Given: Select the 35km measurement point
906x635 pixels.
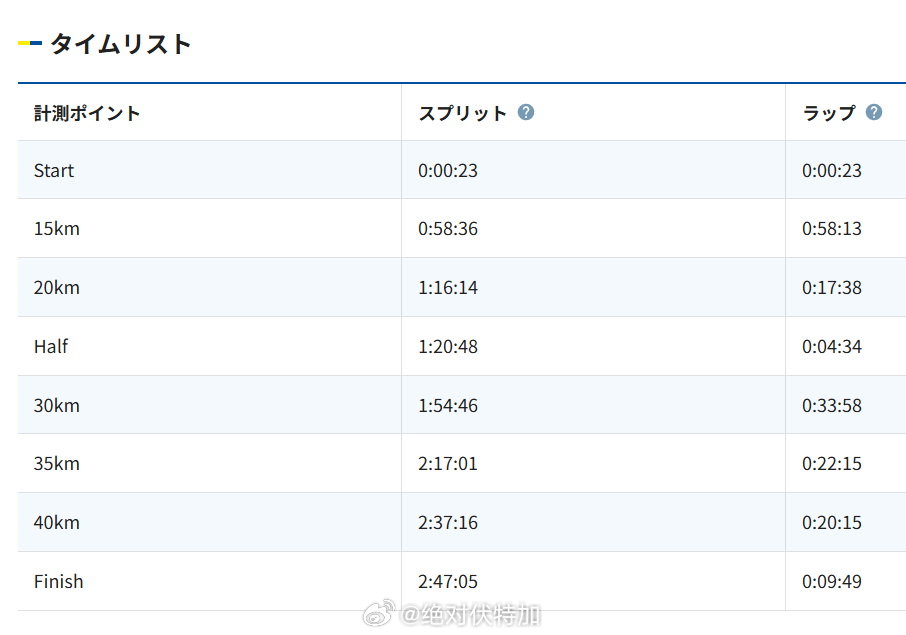Looking at the screenshot, I should point(57,464).
